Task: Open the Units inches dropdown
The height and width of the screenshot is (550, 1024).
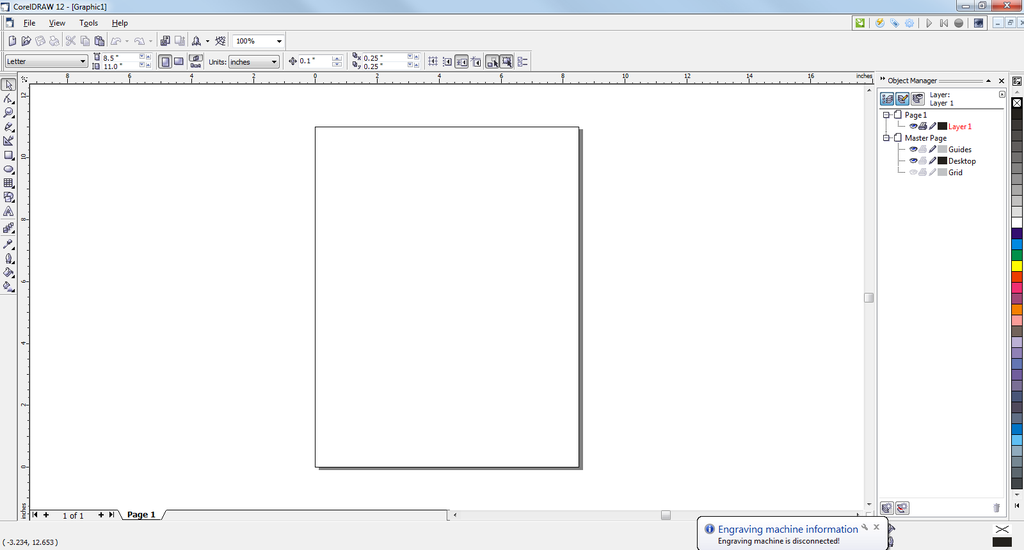Action: (x=274, y=62)
